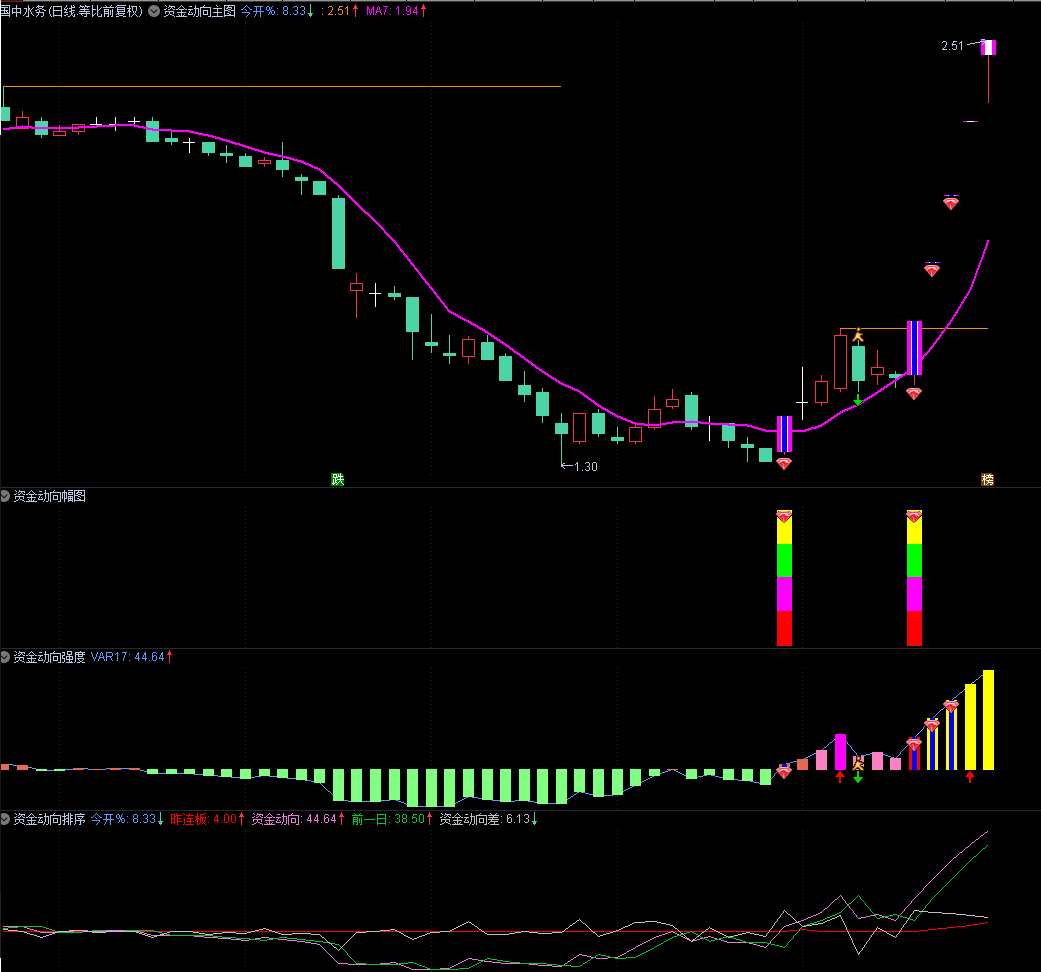This screenshot has width=1041, height=972.
Task: Click the brown 榜 badge at bottom right
Action: (x=987, y=480)
